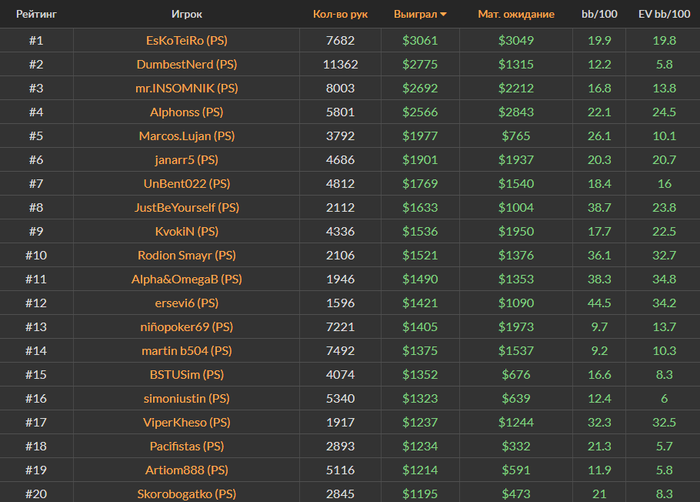Open DumbestNerd (PS) player link
The height and width of the screenshot is (502, 700).
coord(186,64)
